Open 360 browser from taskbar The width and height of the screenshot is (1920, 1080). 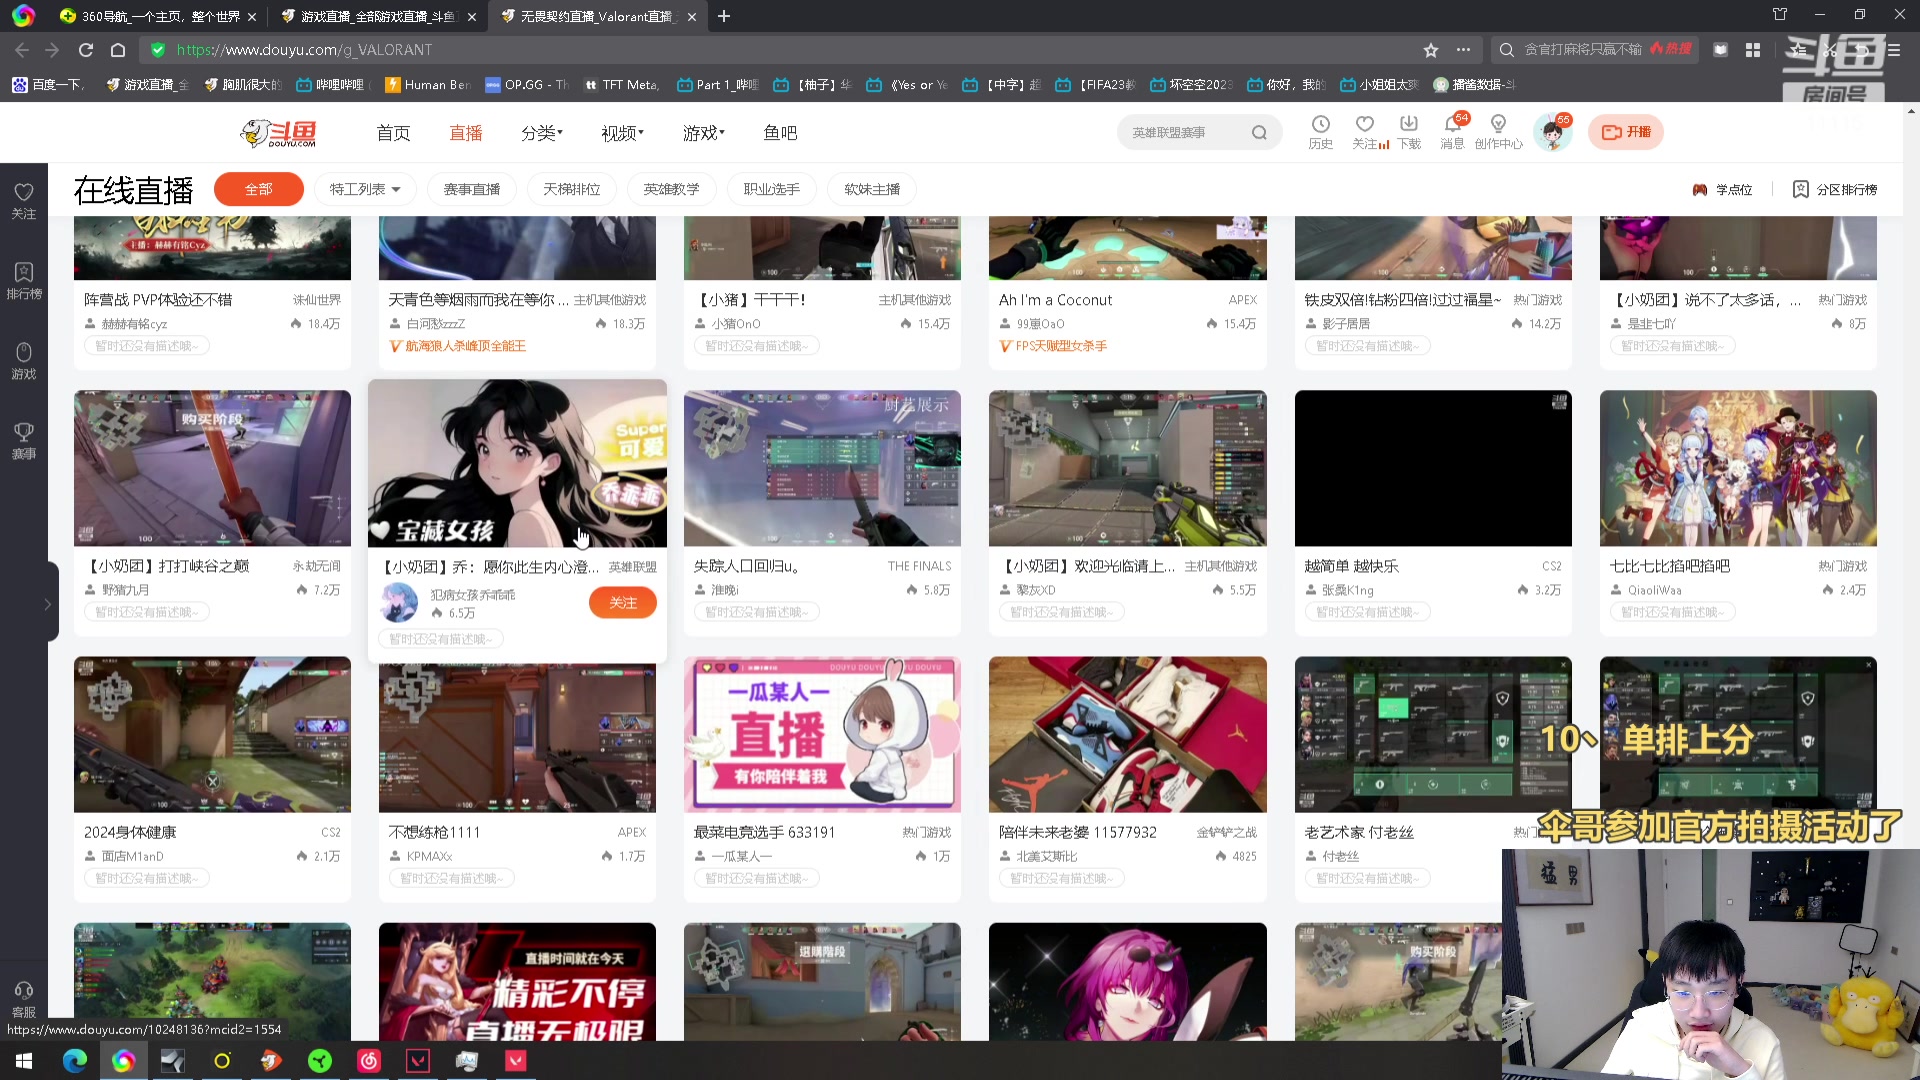pyautogui.click(x=124, y=1061)
